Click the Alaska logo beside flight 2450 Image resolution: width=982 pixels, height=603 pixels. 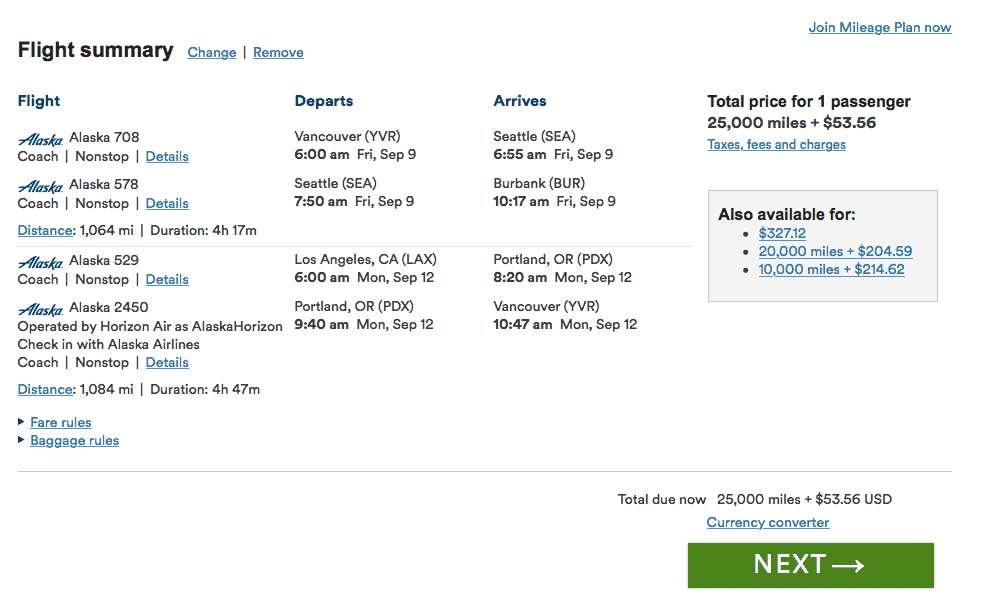click(x=40, y=309)
